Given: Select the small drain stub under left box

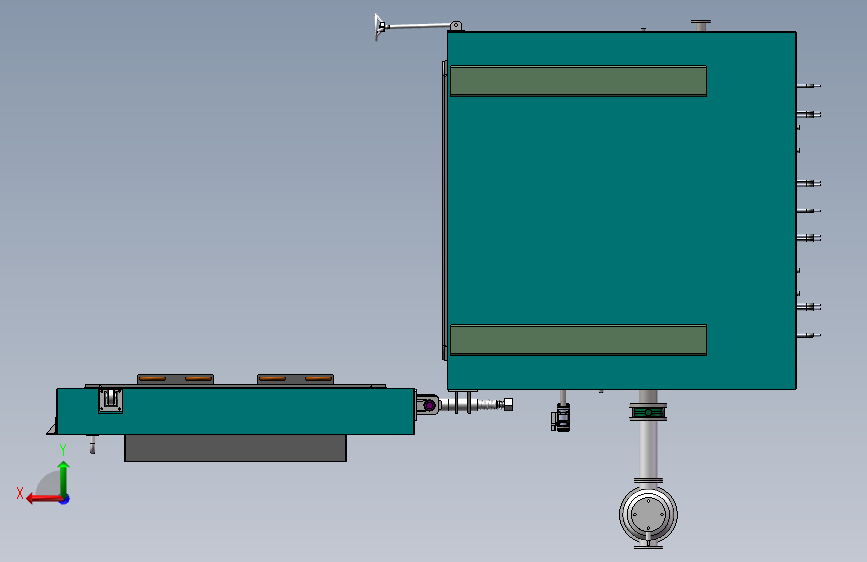Looking at the screenshot, I should point(92,444).
